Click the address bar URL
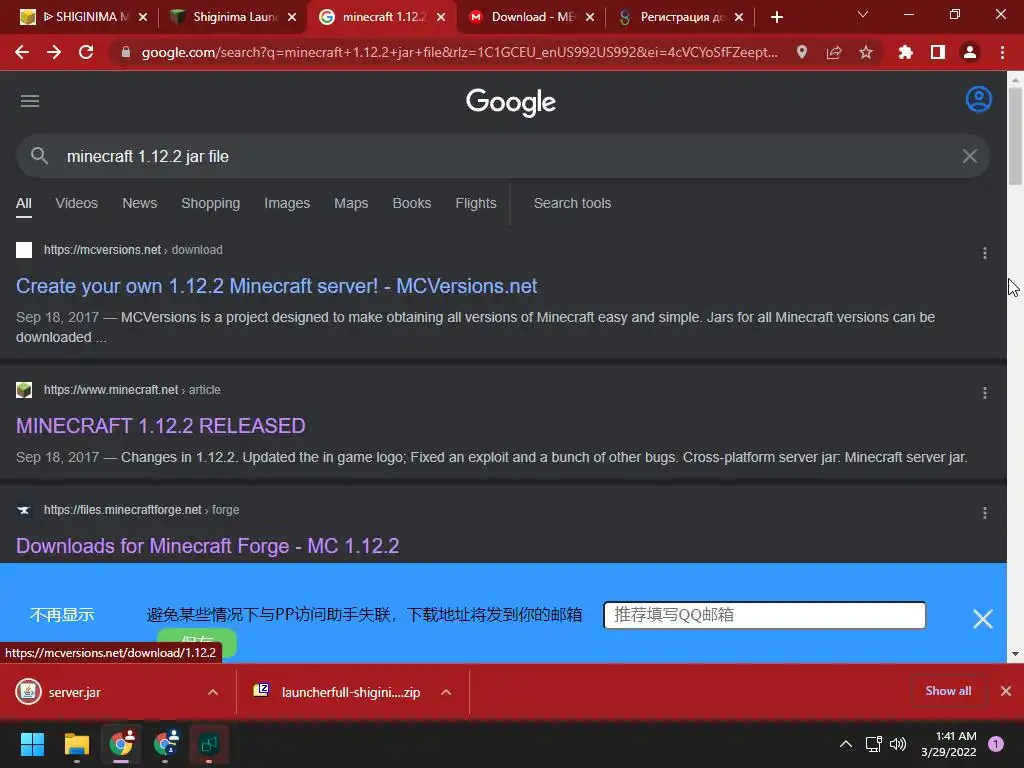 pos(459,52)
